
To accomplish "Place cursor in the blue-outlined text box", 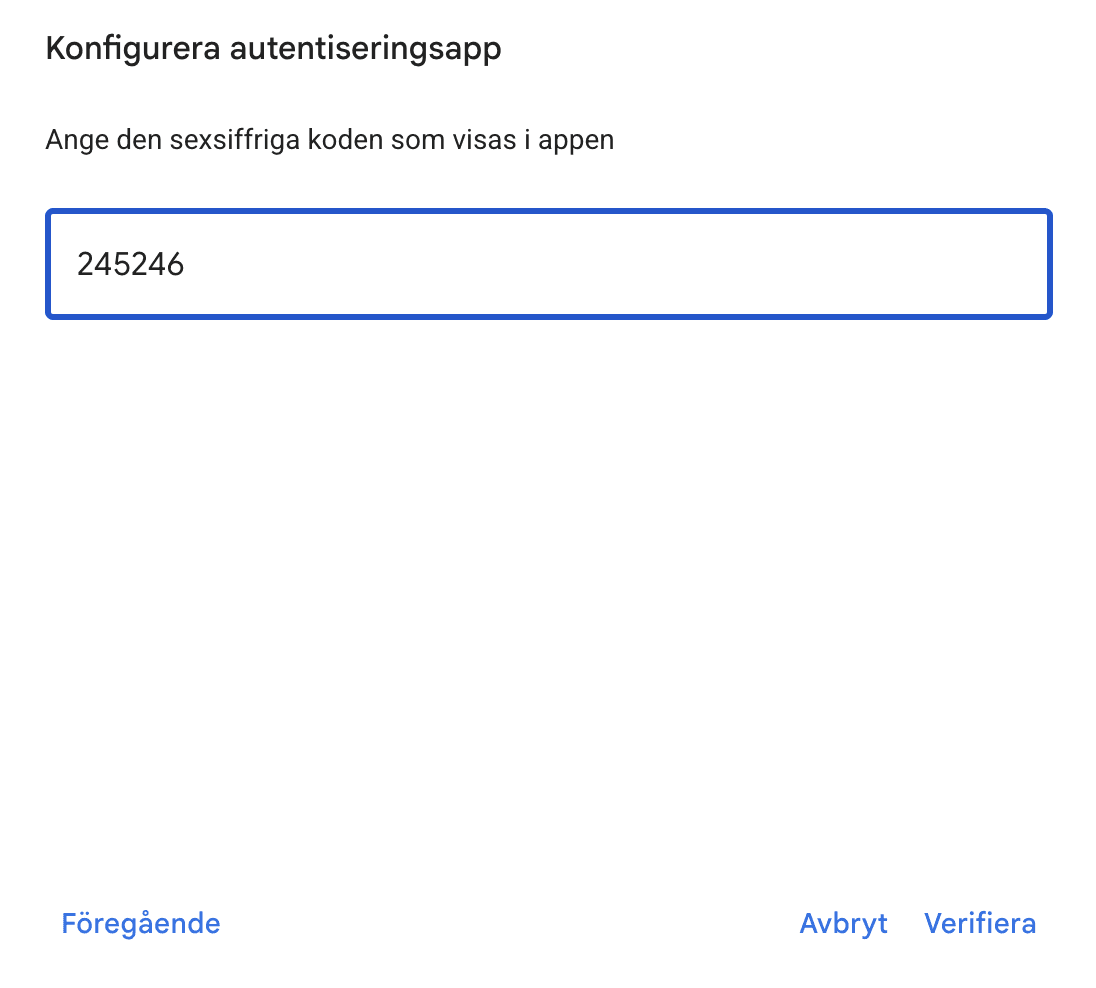I will 549,264.
